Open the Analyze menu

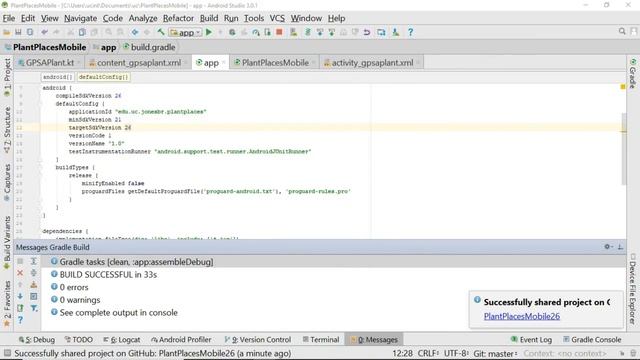143,18
